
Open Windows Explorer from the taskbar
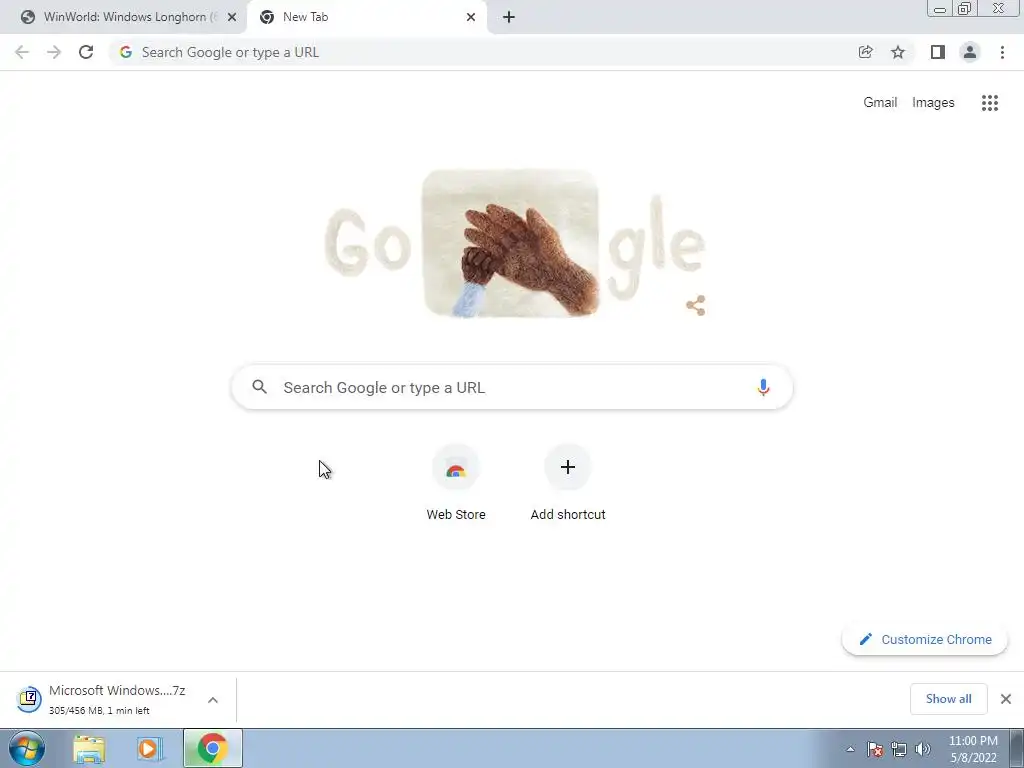pos(89,748)
